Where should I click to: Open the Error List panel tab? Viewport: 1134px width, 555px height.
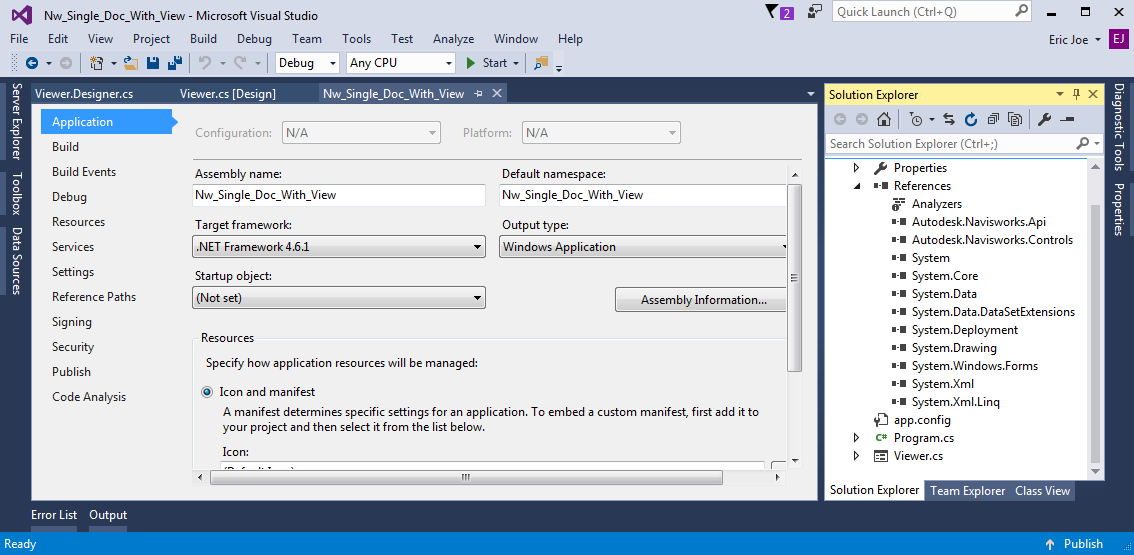click(x=54, y=515)
